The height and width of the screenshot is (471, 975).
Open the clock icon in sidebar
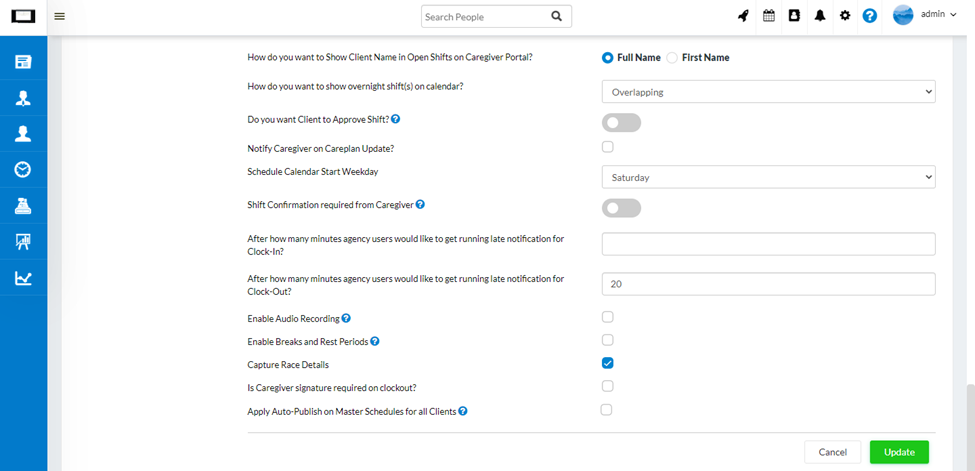tap(22, 169)
